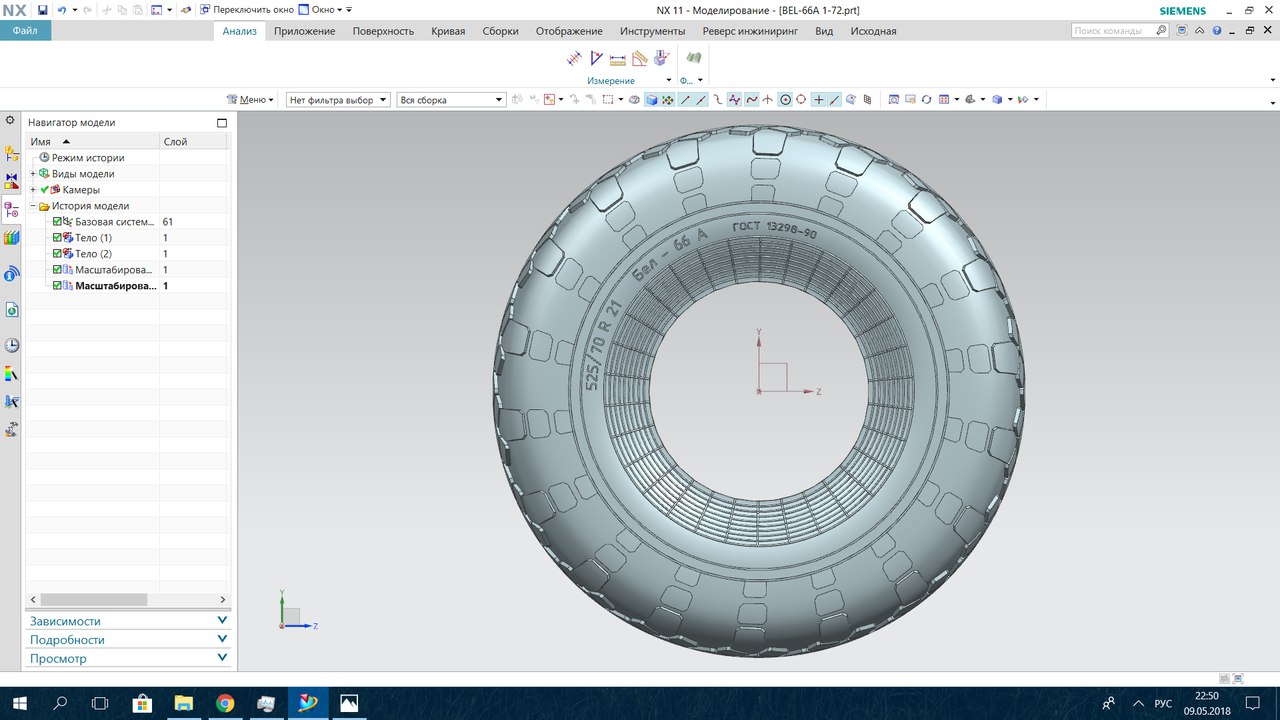This screenshot has width=1280, height=720.
Task: Click the measure bodies icon in ribbon
Action: [x=660, y=59]
